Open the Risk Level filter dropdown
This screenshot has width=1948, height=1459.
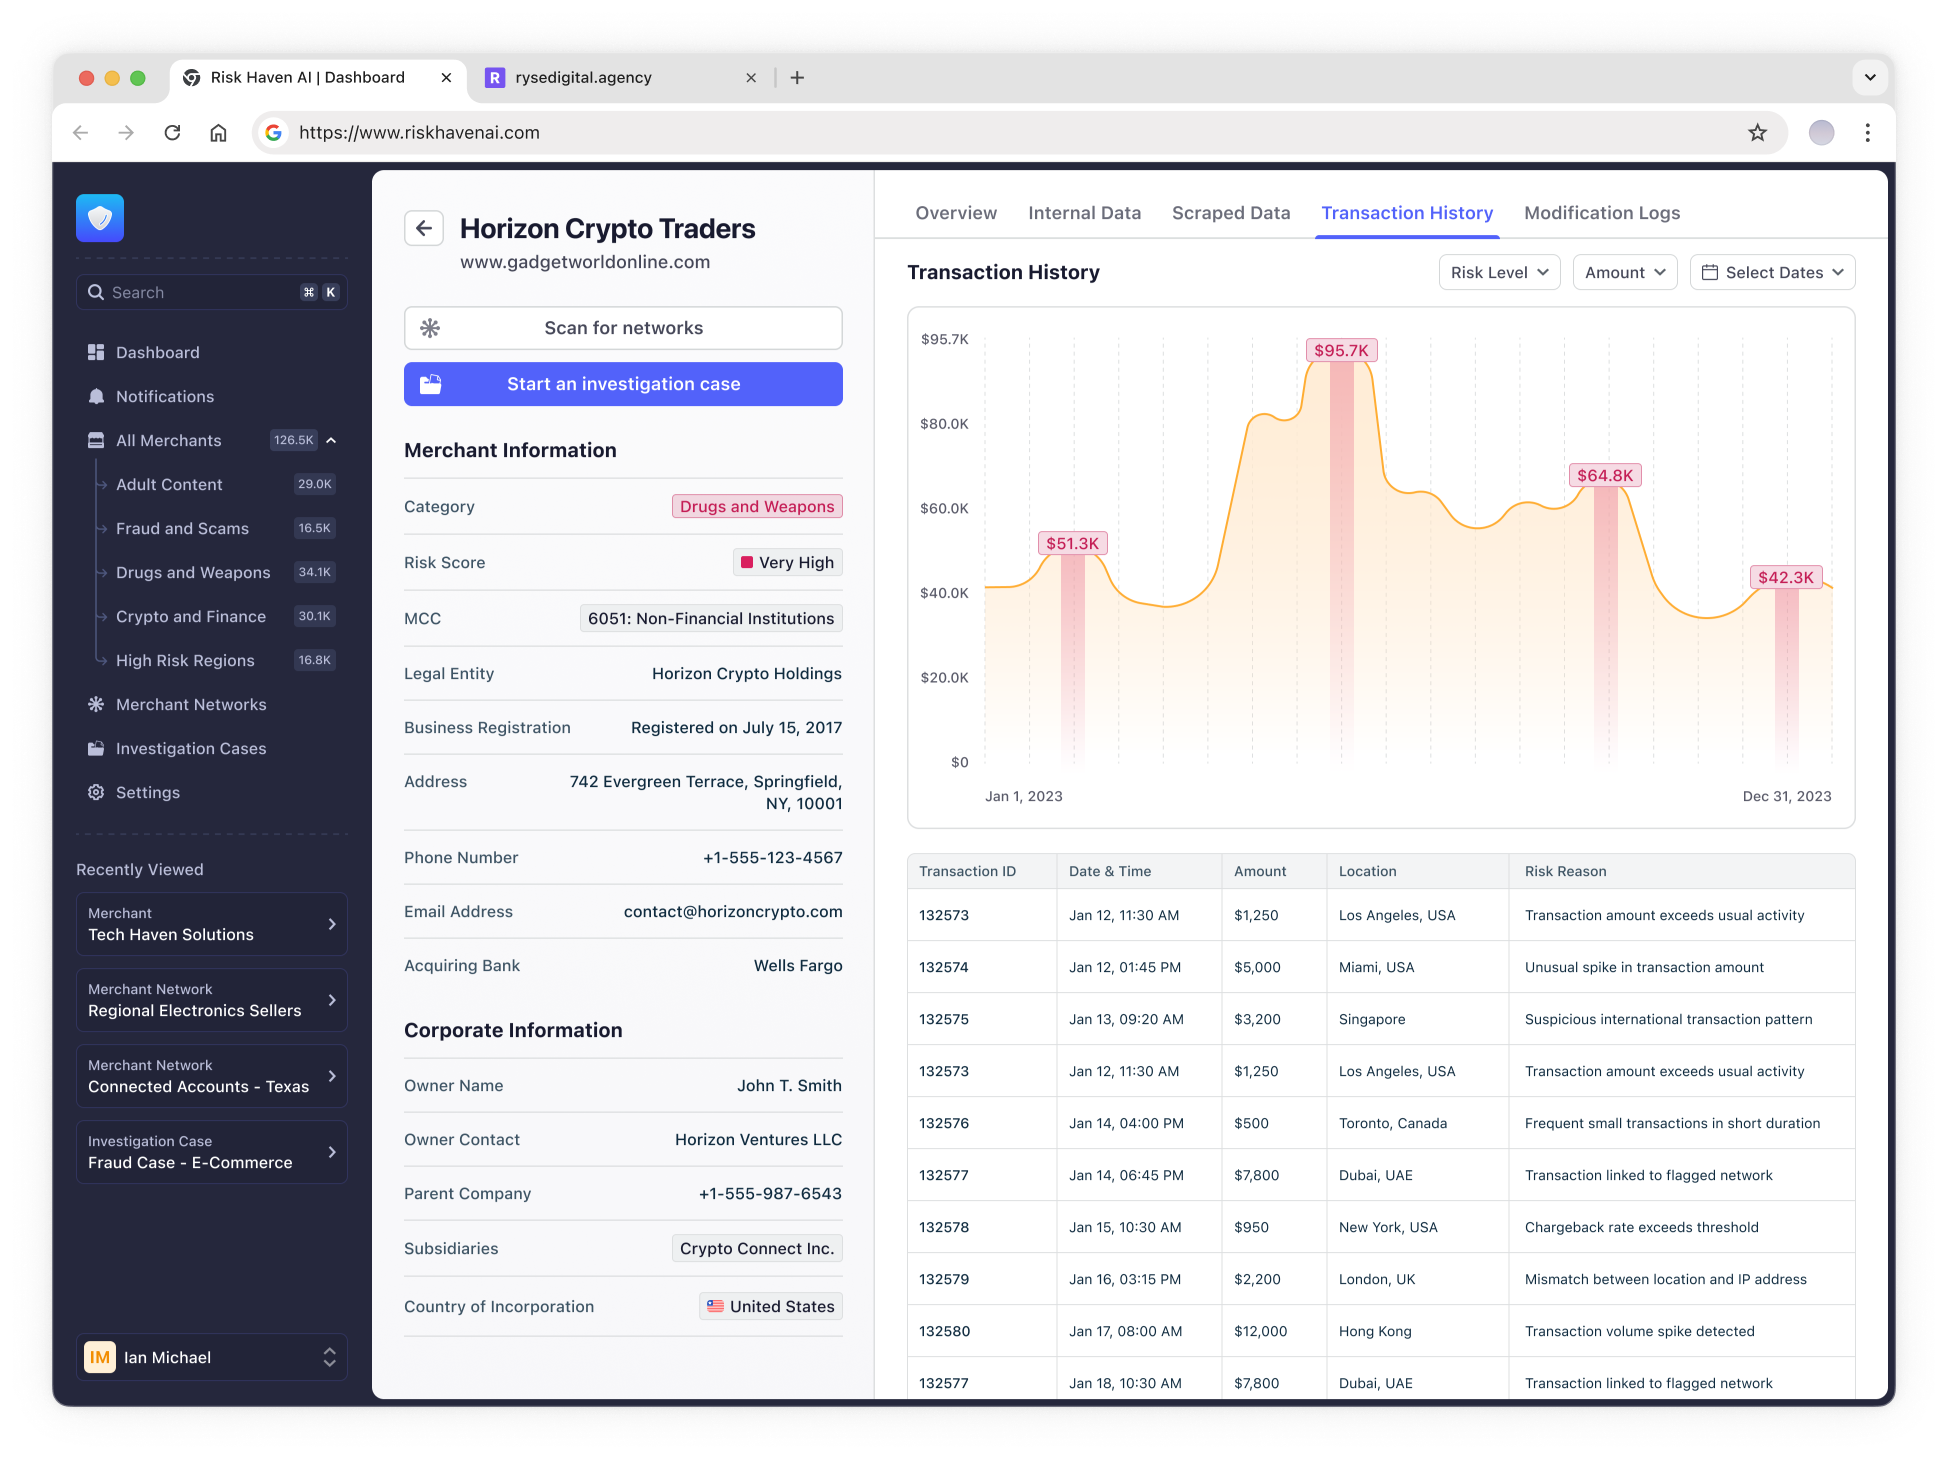(1498, 273)
